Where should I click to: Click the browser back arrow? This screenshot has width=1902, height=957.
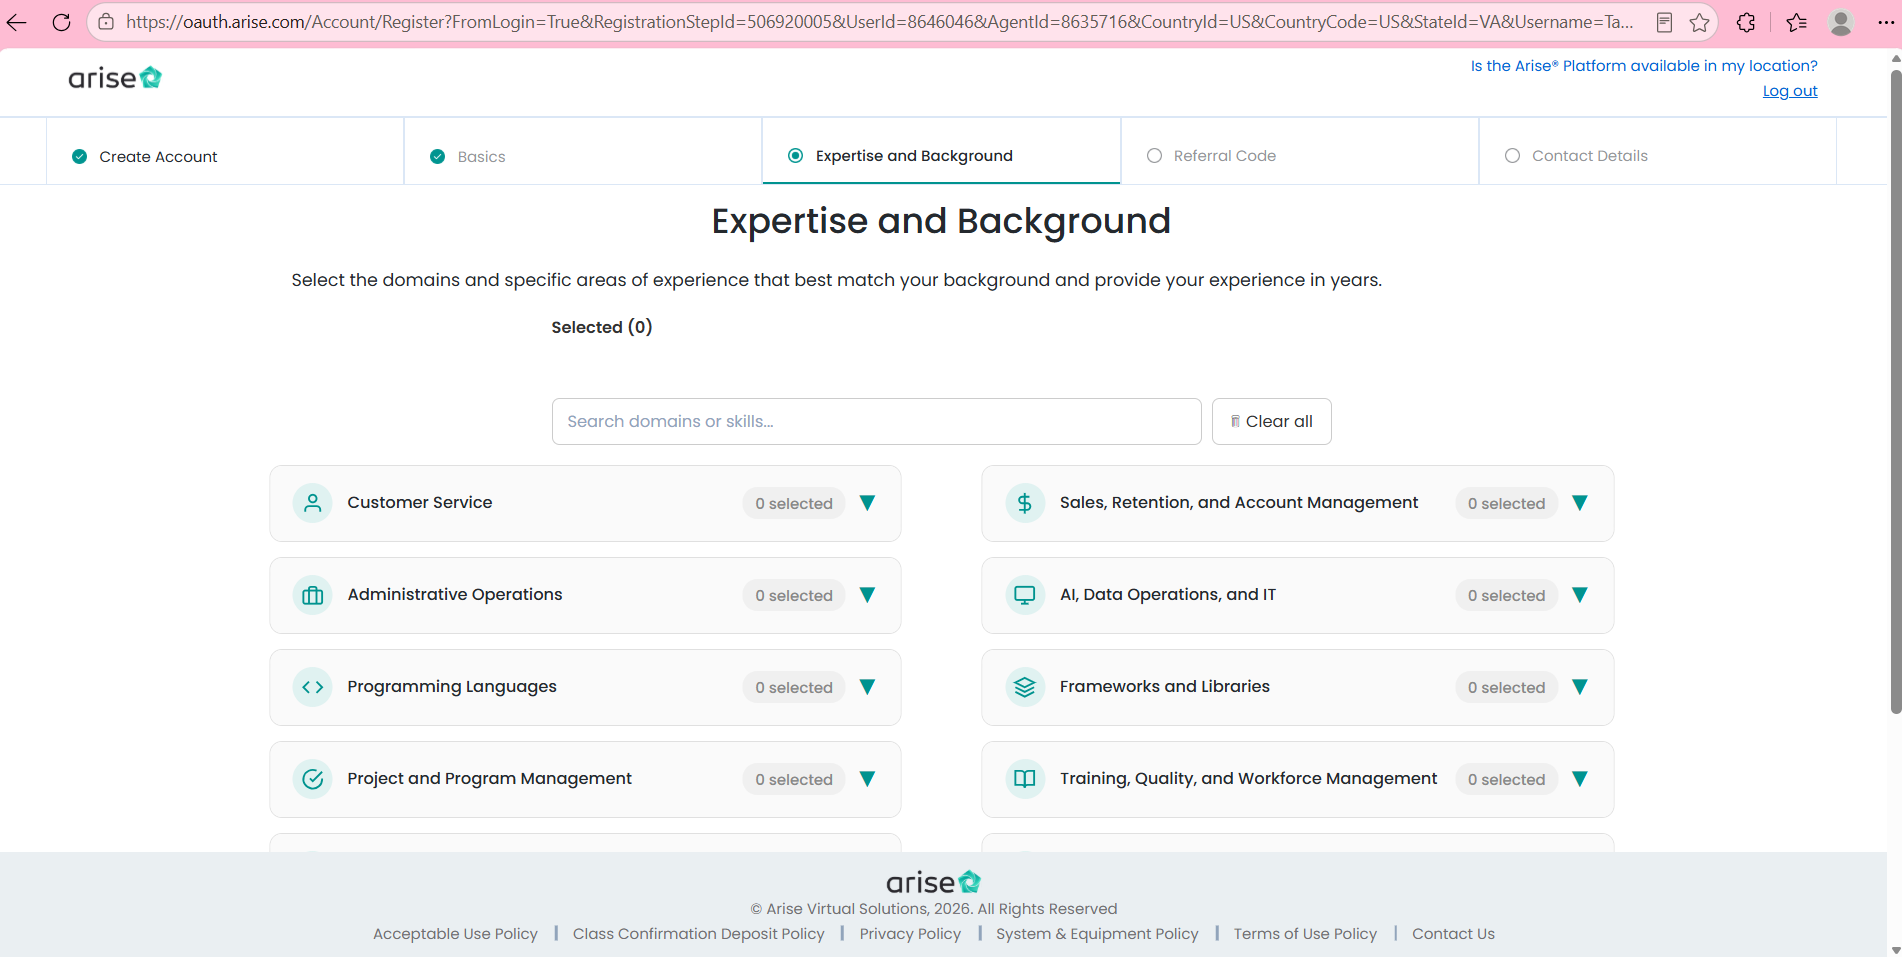click(x=17, y=22)
